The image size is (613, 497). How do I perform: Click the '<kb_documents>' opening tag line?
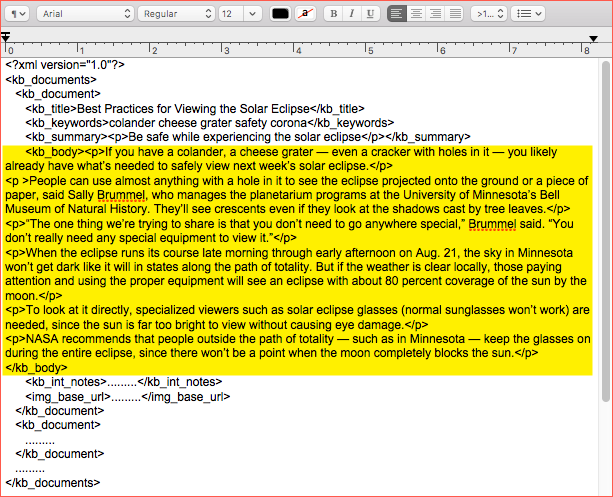[51, 80]
